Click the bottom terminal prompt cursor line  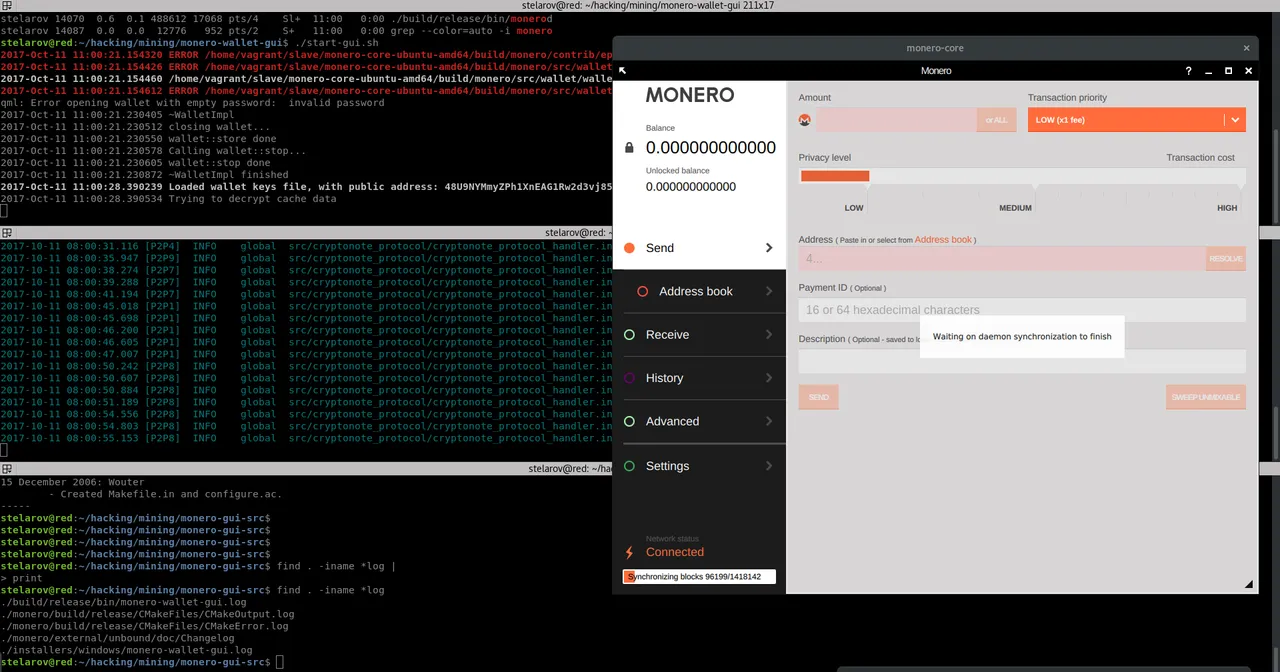click(x=141, y=662)
